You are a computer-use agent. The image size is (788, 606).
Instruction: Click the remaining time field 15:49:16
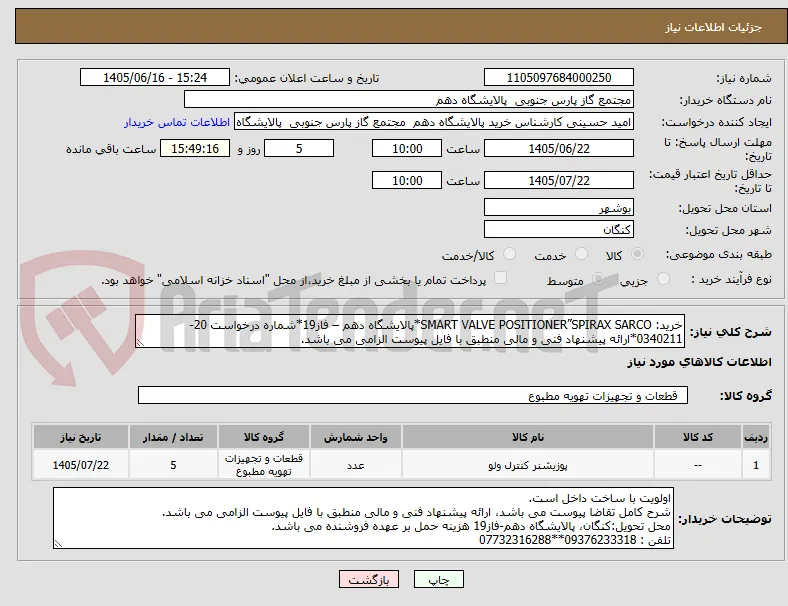click(x=195, y=149)
